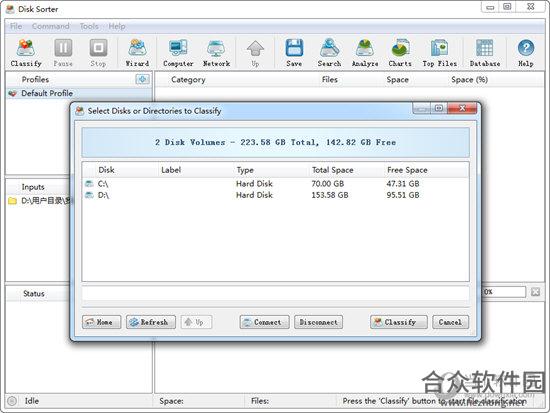550x413 pixels.
Task: Click the Classify toolbar icon
Action: (26, 53)
